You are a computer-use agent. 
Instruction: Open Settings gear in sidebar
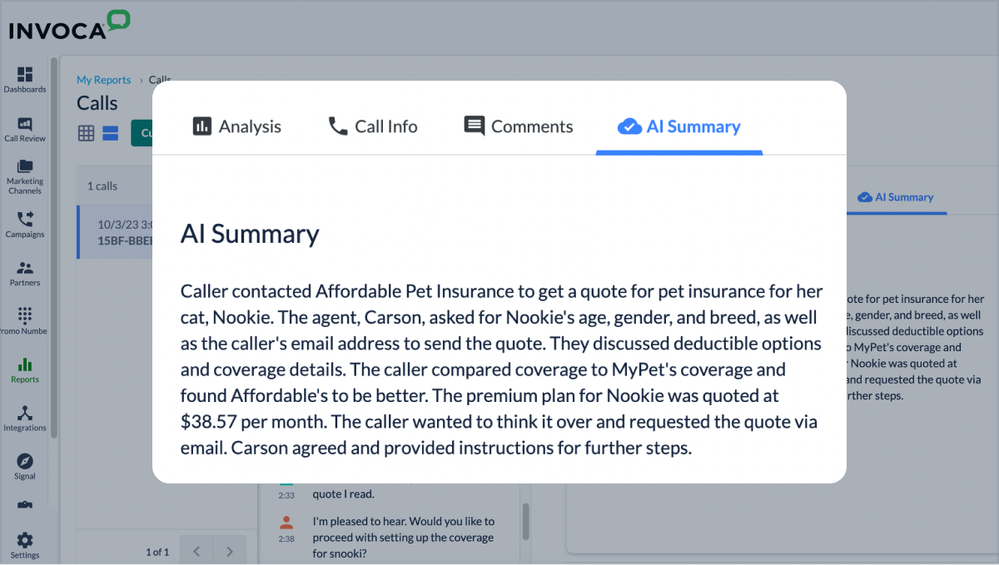point(25,545)
